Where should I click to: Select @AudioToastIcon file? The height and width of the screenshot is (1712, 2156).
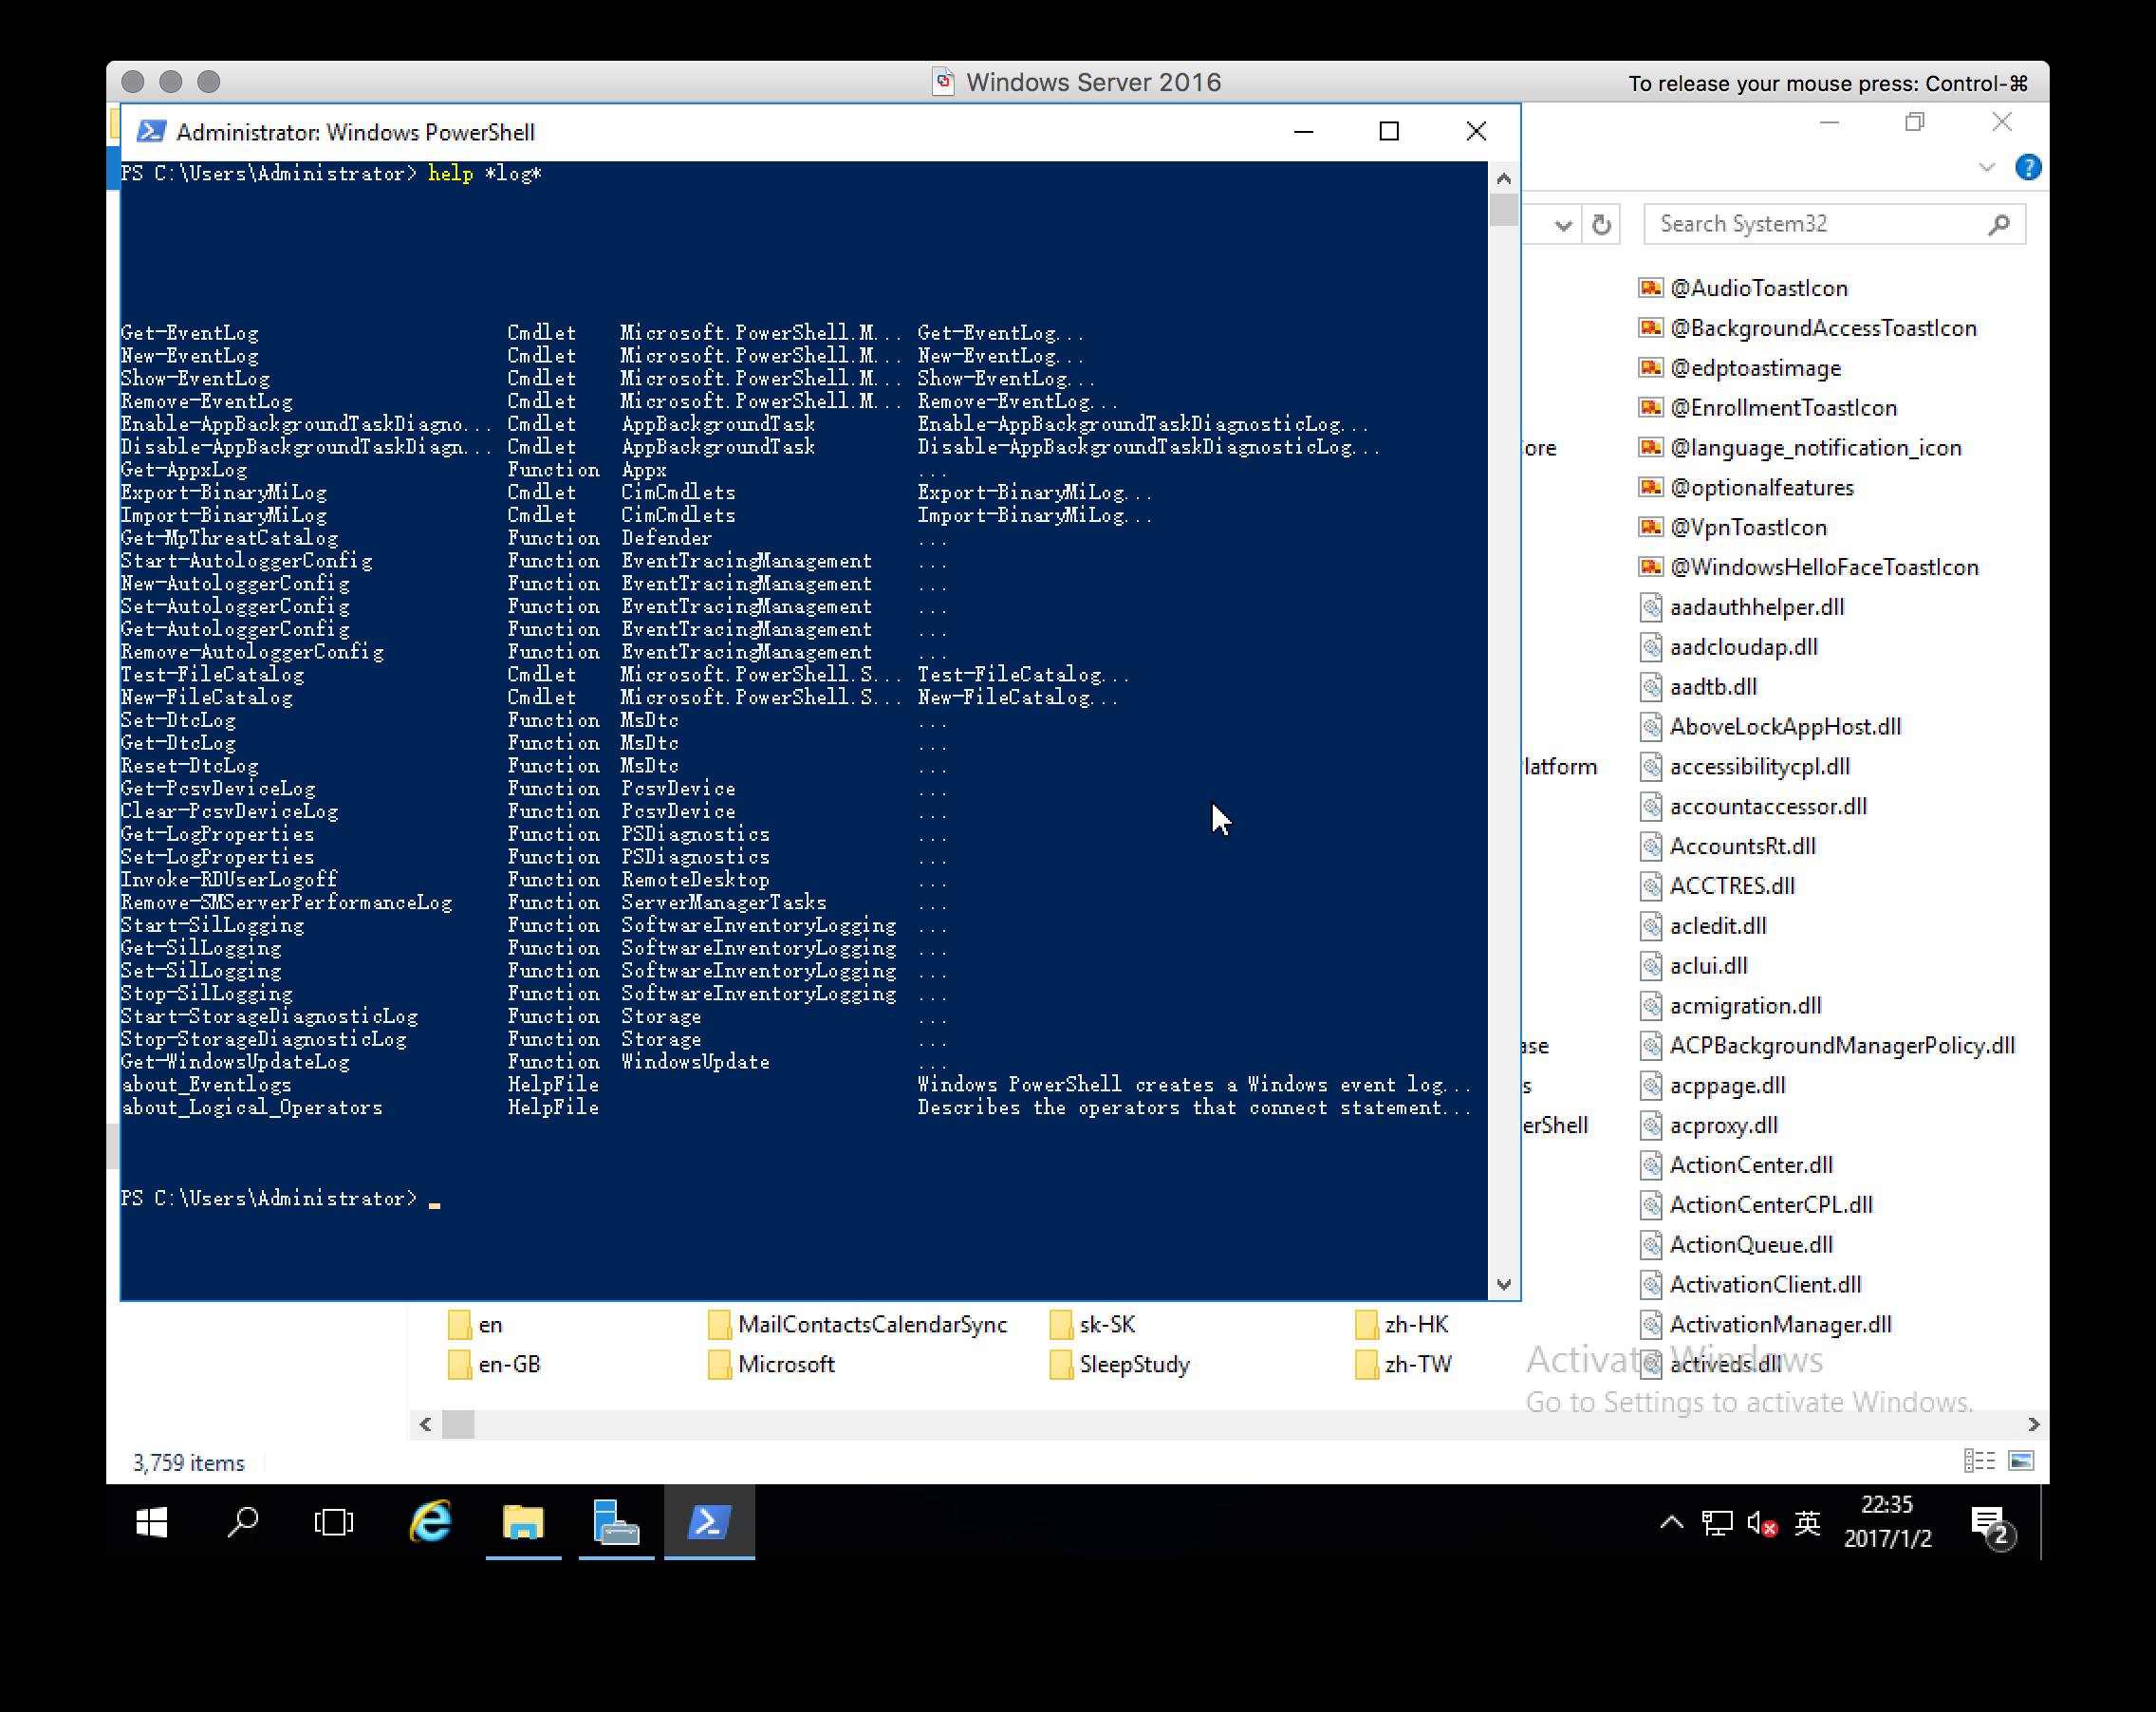(1743, 288)
